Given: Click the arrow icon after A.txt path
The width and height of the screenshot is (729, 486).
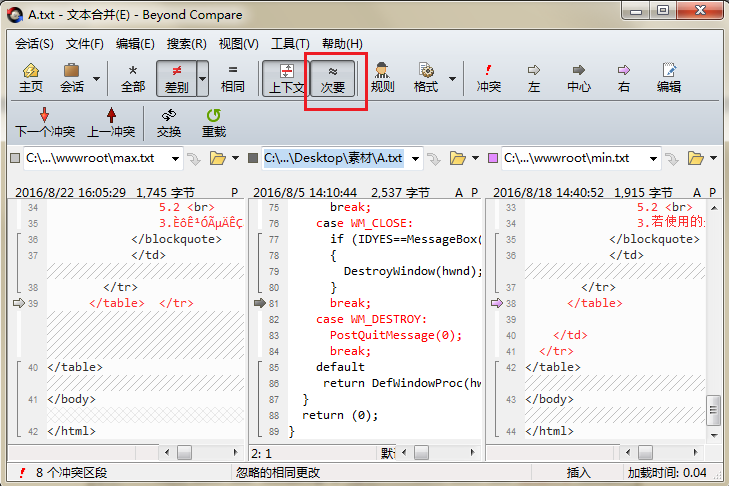Looking at the screenshot, I should pyautogui.click(x=434, y=159).
